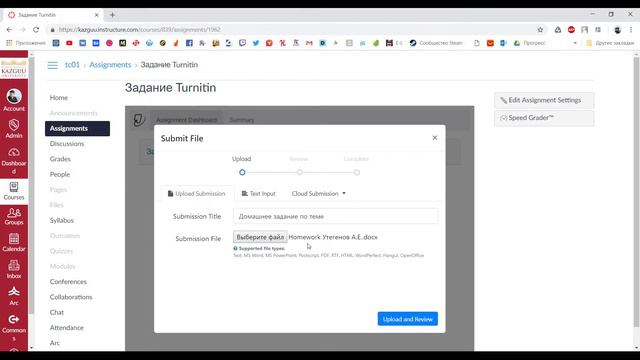Follow the Assignments breadcrumb link
The height and width of the screenshot is (360, 640).
tap(110, 65)
